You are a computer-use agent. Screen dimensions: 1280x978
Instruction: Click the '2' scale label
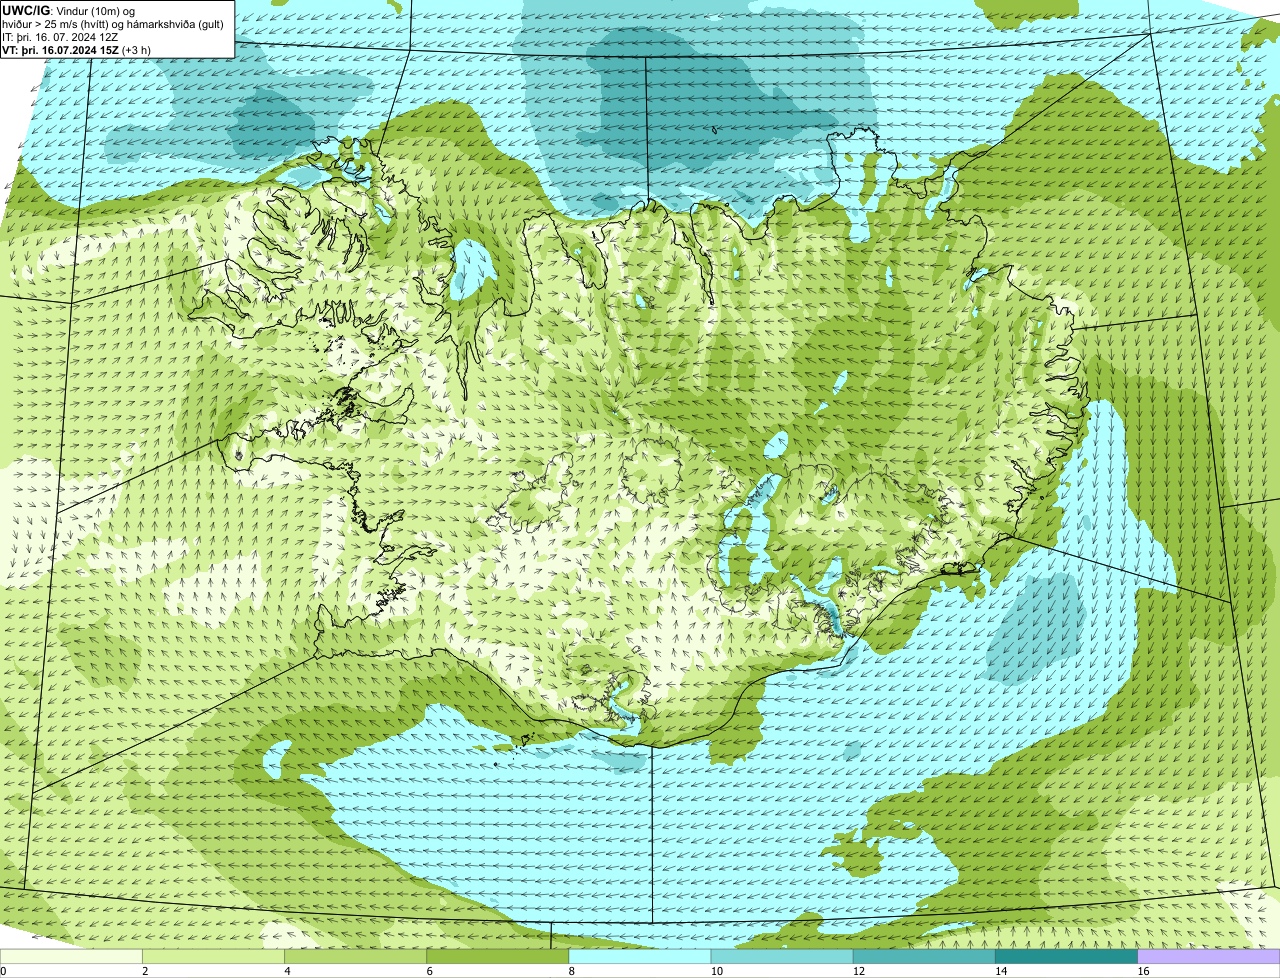(145, 971)
